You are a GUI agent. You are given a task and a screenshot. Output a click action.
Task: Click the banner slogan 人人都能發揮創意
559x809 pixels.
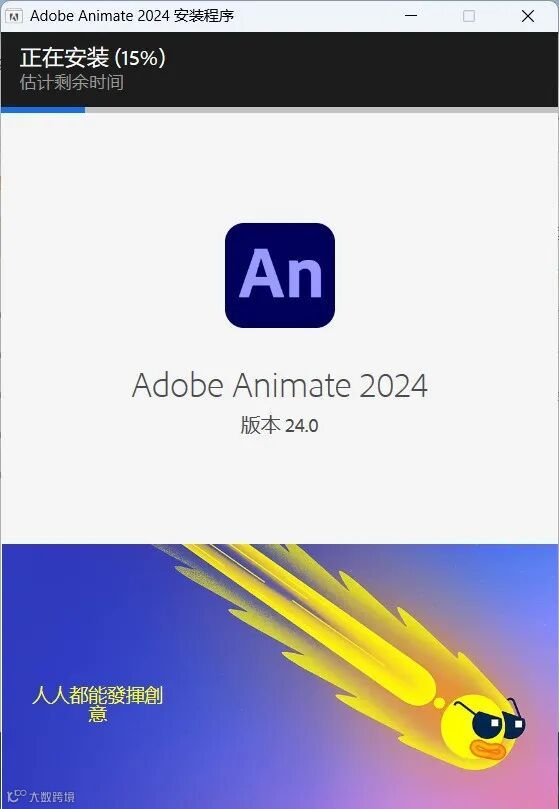97,704
